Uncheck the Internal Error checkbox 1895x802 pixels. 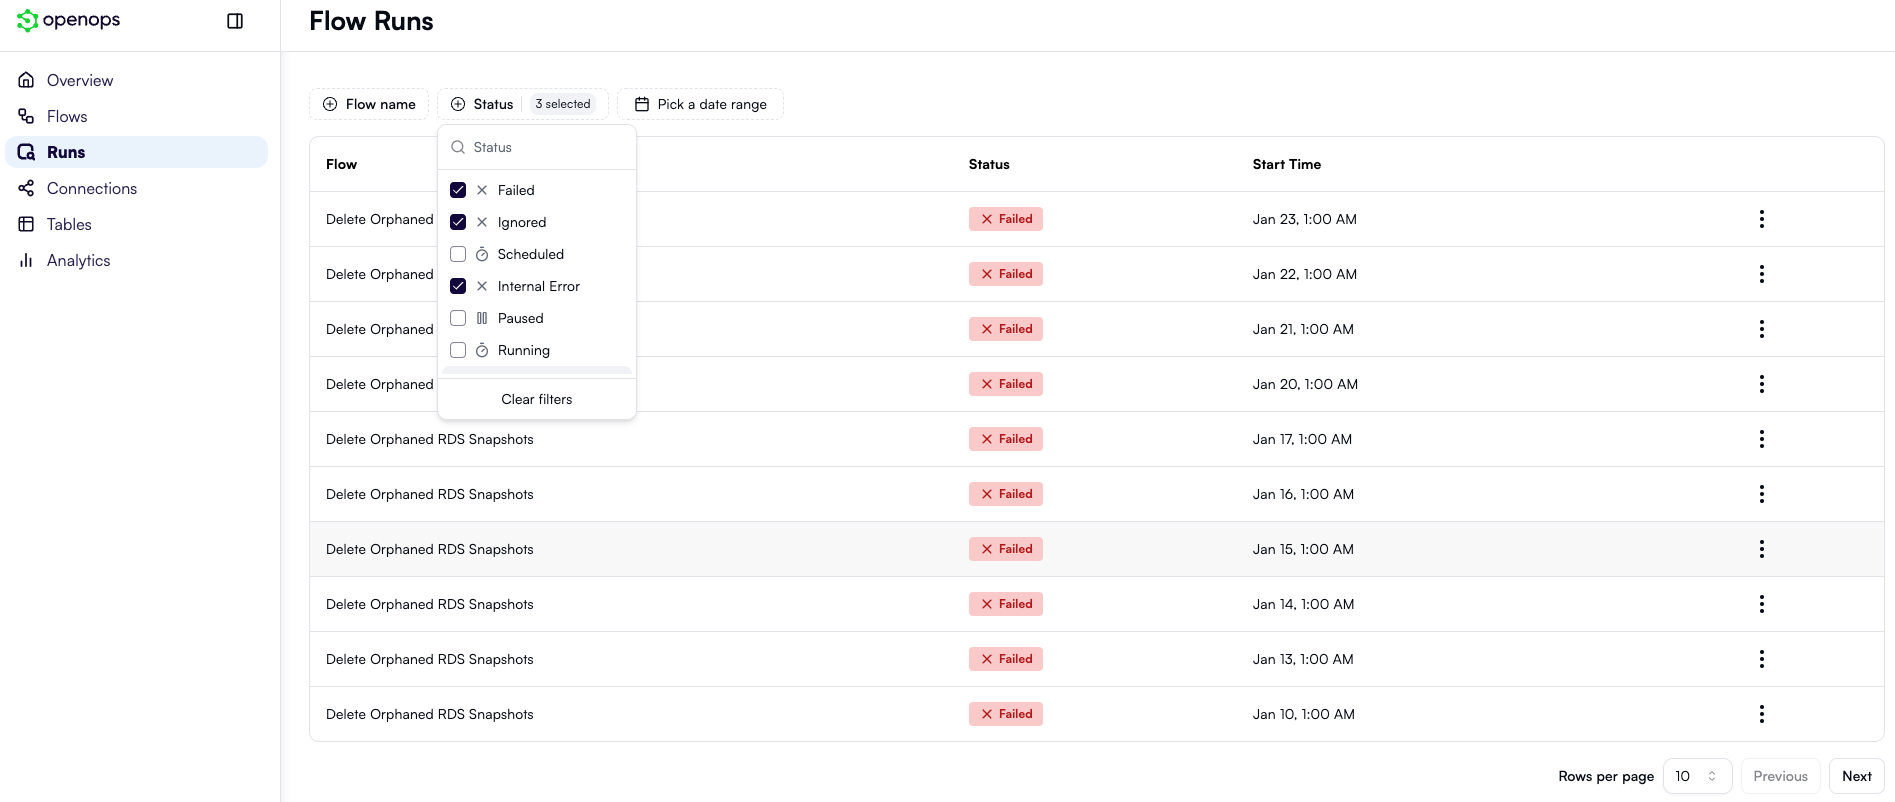(458, 286)
